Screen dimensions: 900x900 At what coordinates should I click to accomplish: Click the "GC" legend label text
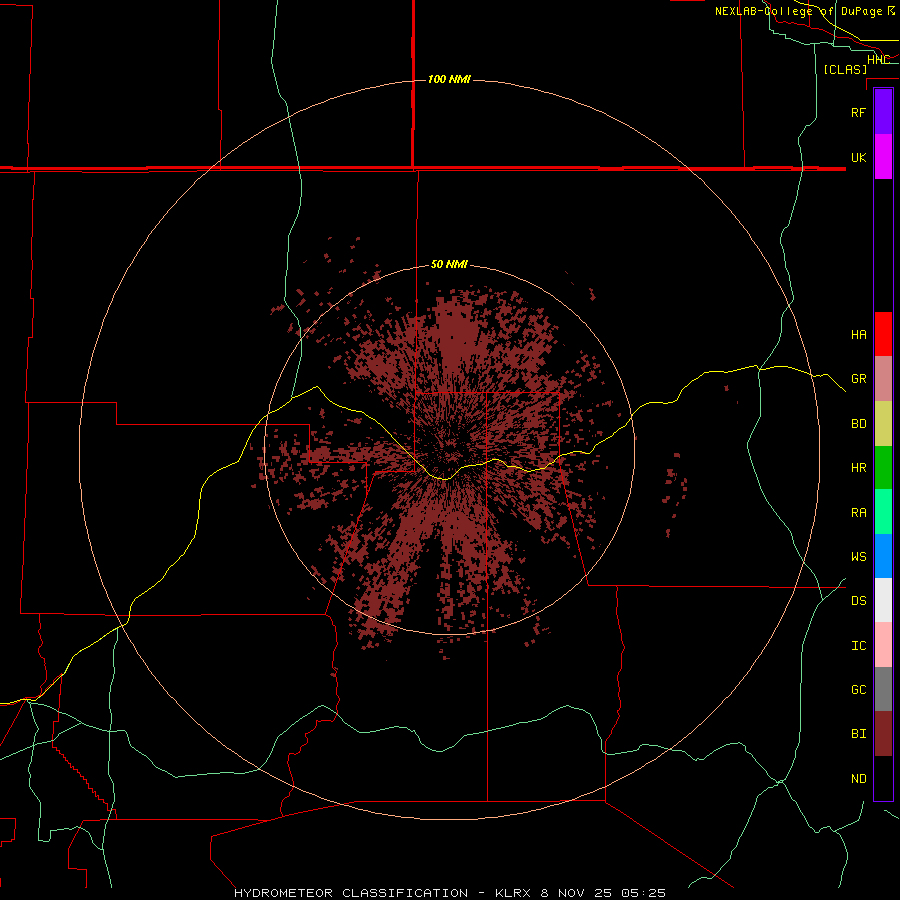[x=858, y=690]
